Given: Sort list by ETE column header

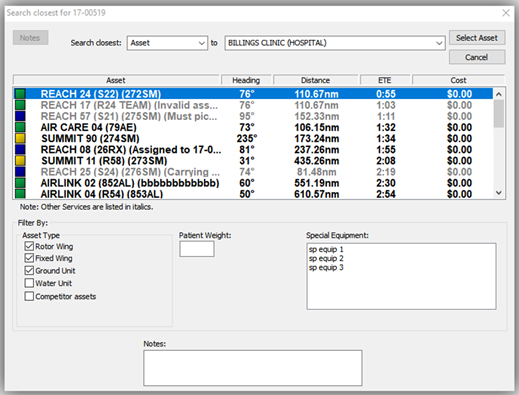Looking at the screenshot, I should (x=385, y=80).
